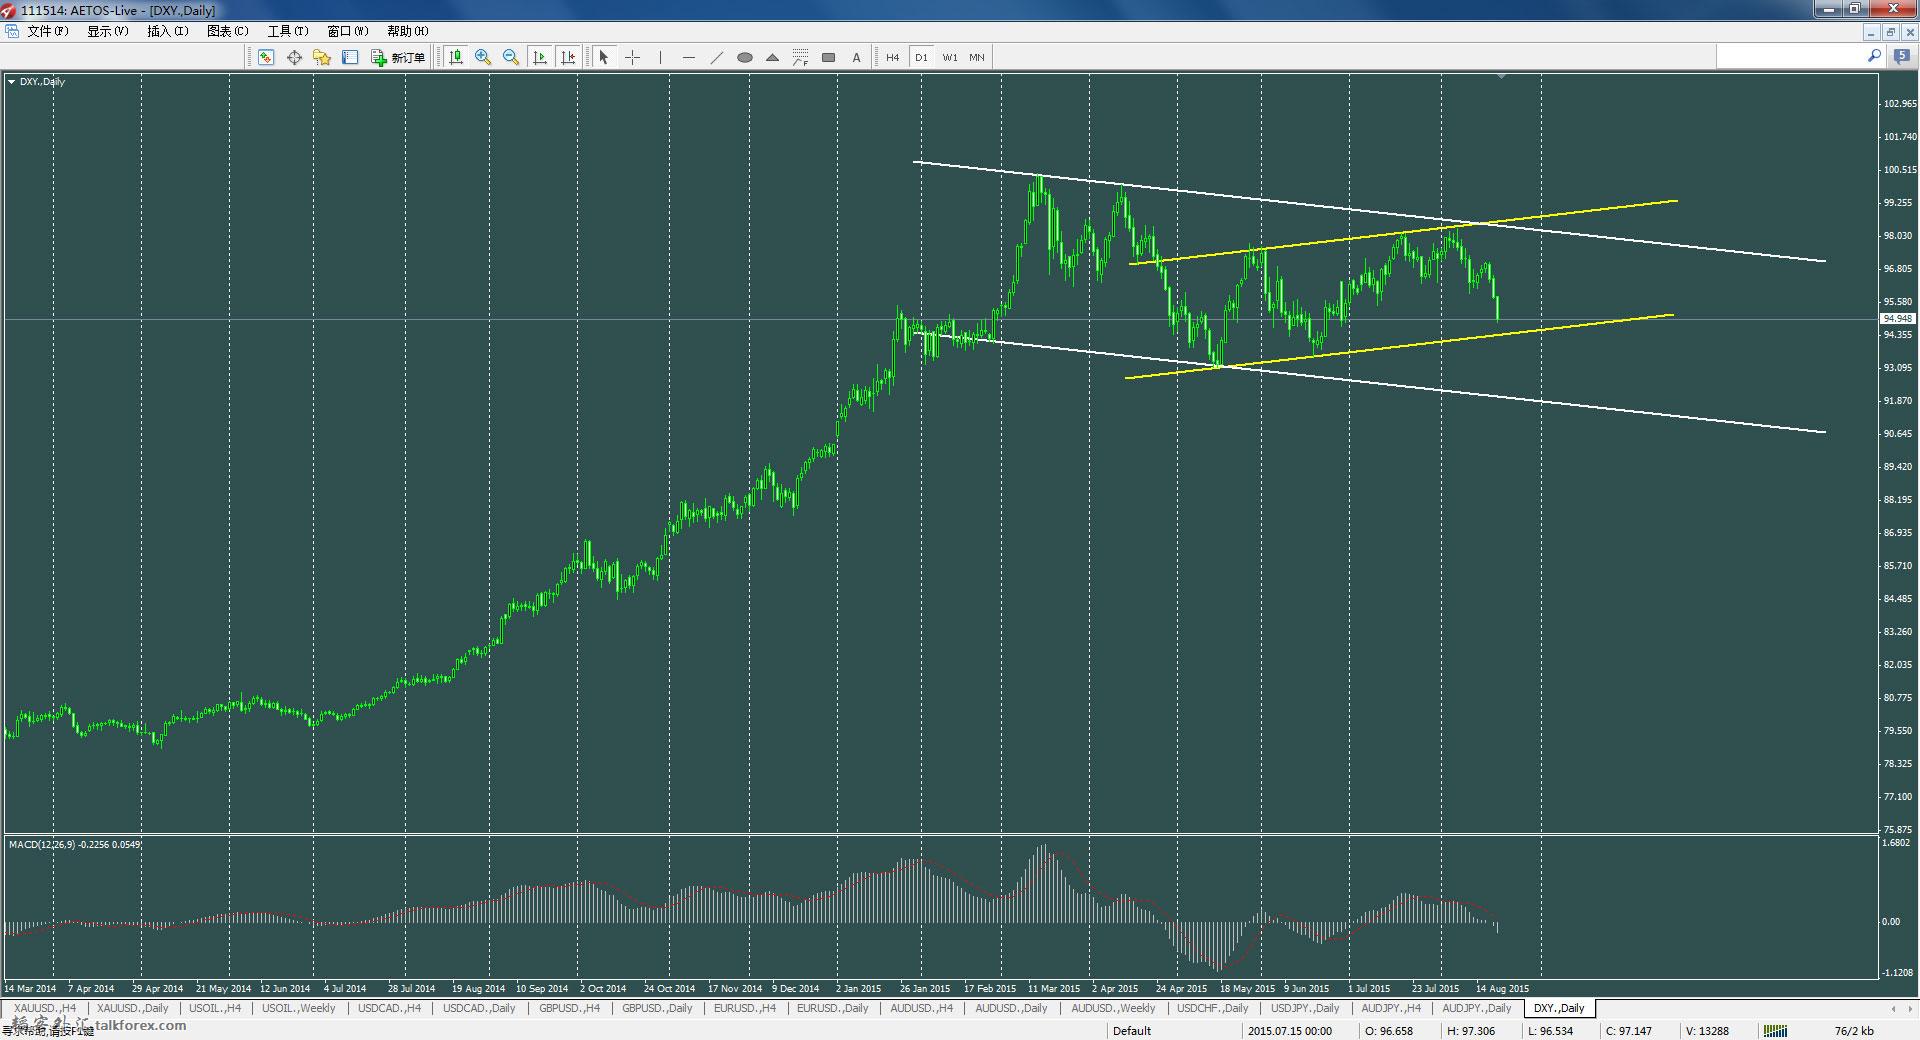Switch to GBPUSD.,Daily chart tab
The image size is (1920, 1040).
[x=657, y=1008]
